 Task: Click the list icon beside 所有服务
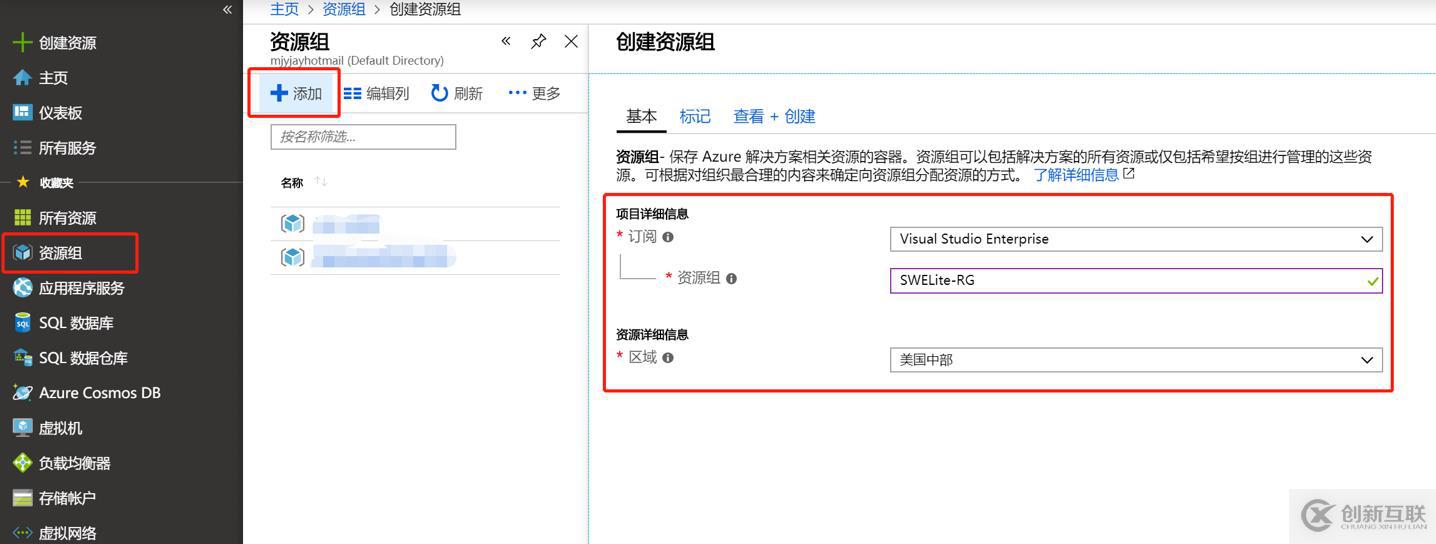[22, 148]
